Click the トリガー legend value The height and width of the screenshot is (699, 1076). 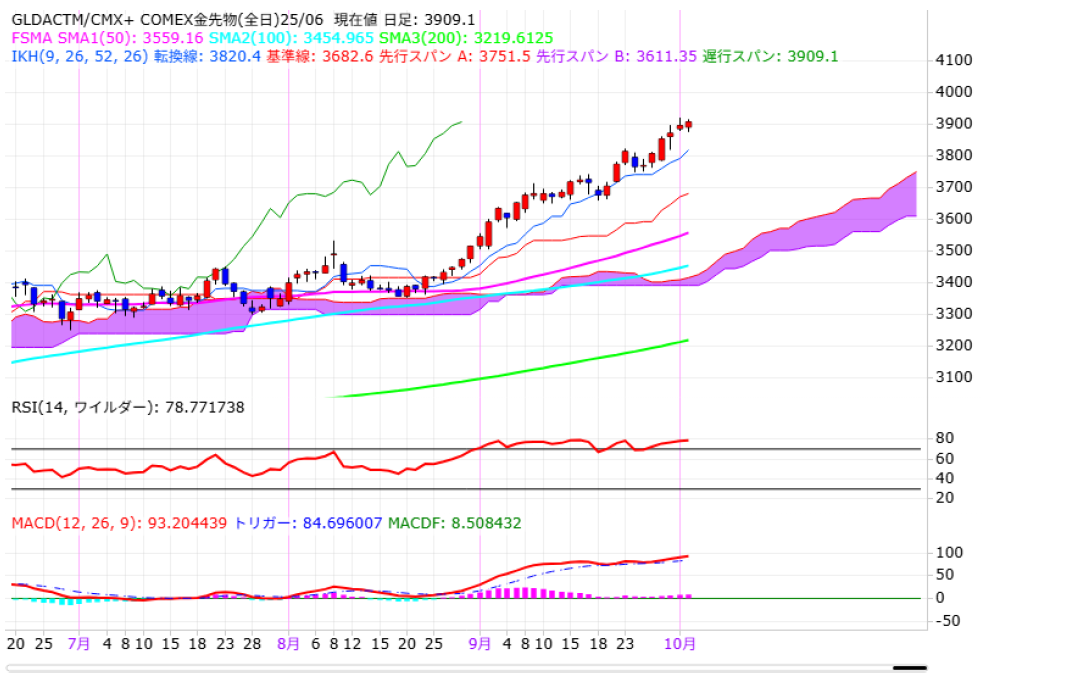[x=307, y=523]
